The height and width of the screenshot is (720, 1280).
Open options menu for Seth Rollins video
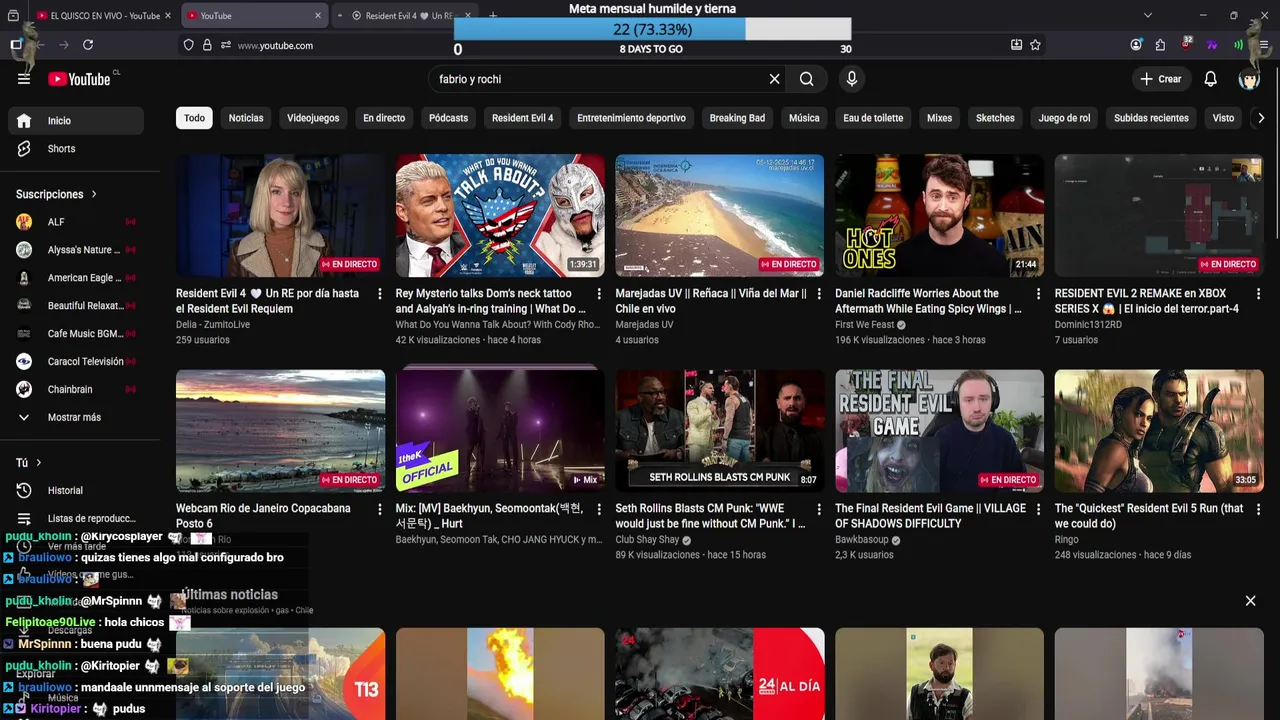pyautogui.click(x=819, y=509)
